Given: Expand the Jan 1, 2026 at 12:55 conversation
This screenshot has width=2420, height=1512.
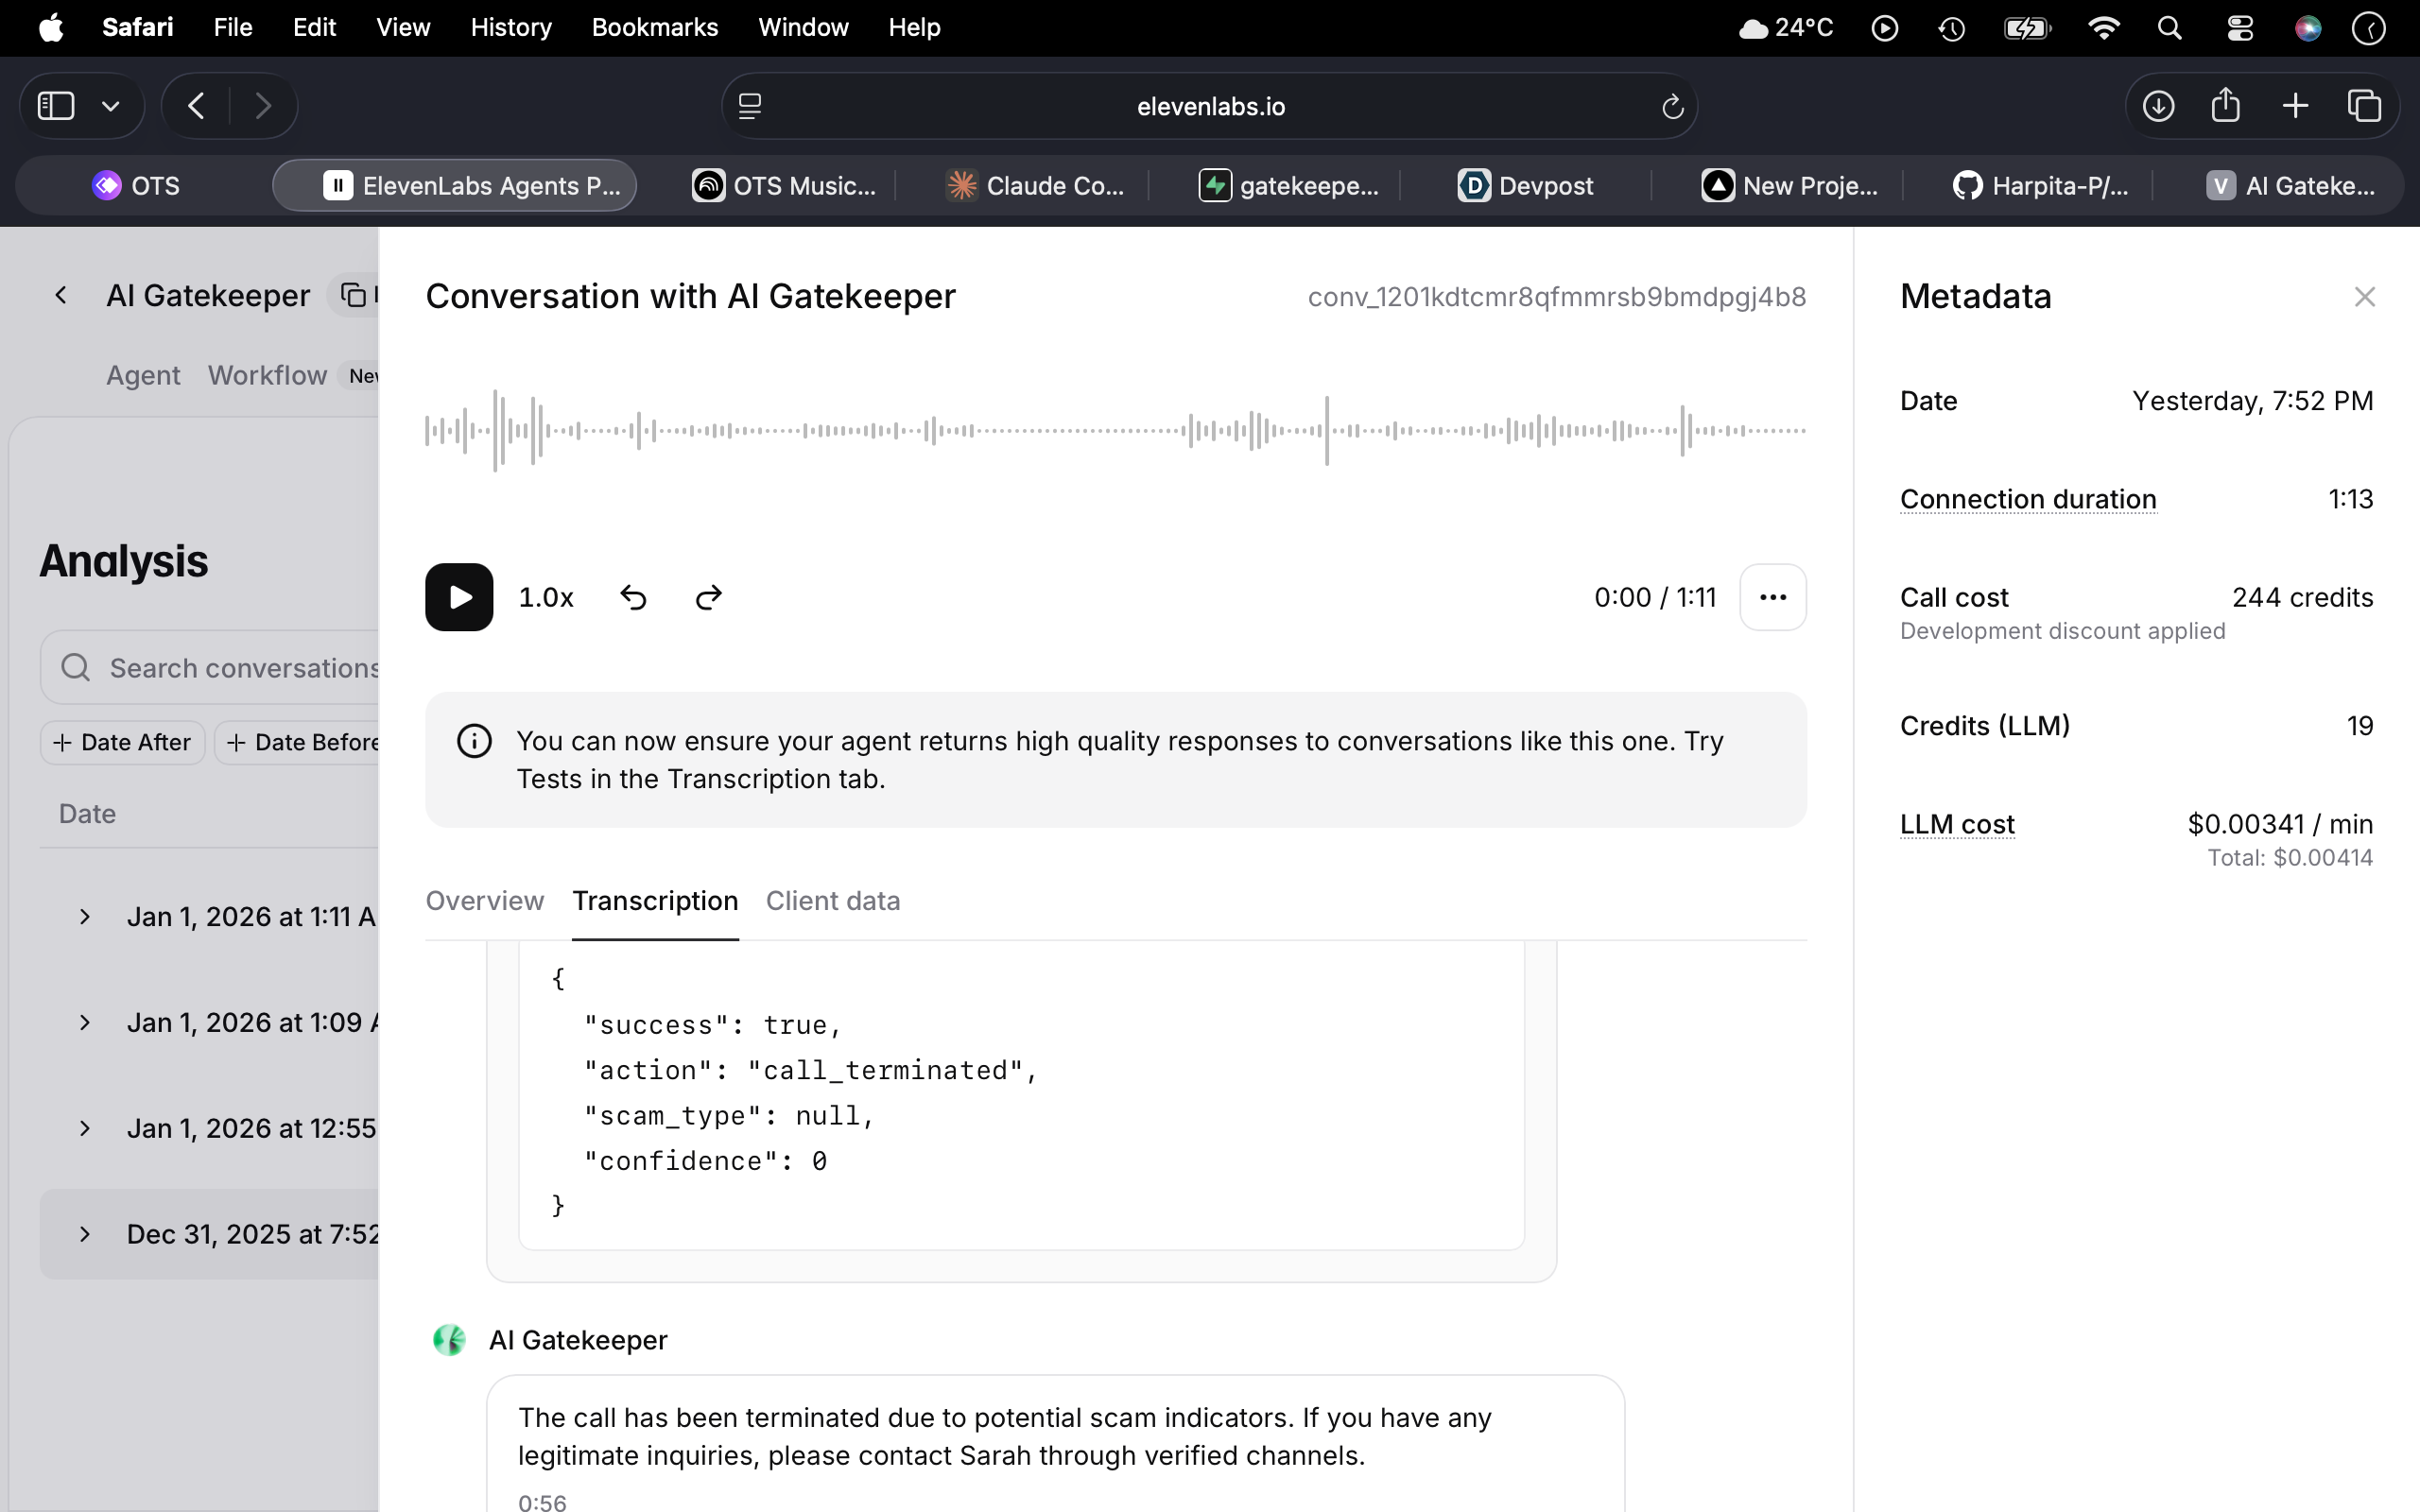Looking at the screenshot, I should click(85, 1128).
